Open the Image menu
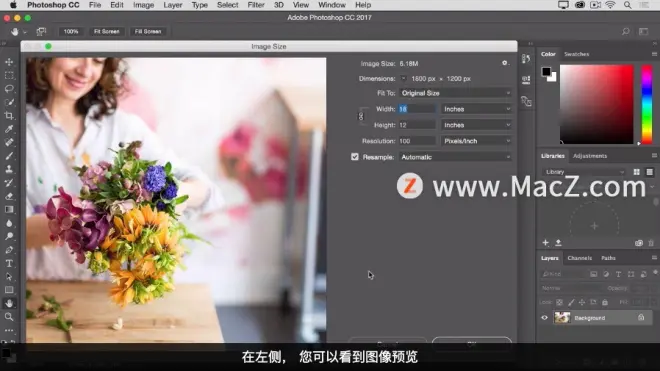 [143, 5]
